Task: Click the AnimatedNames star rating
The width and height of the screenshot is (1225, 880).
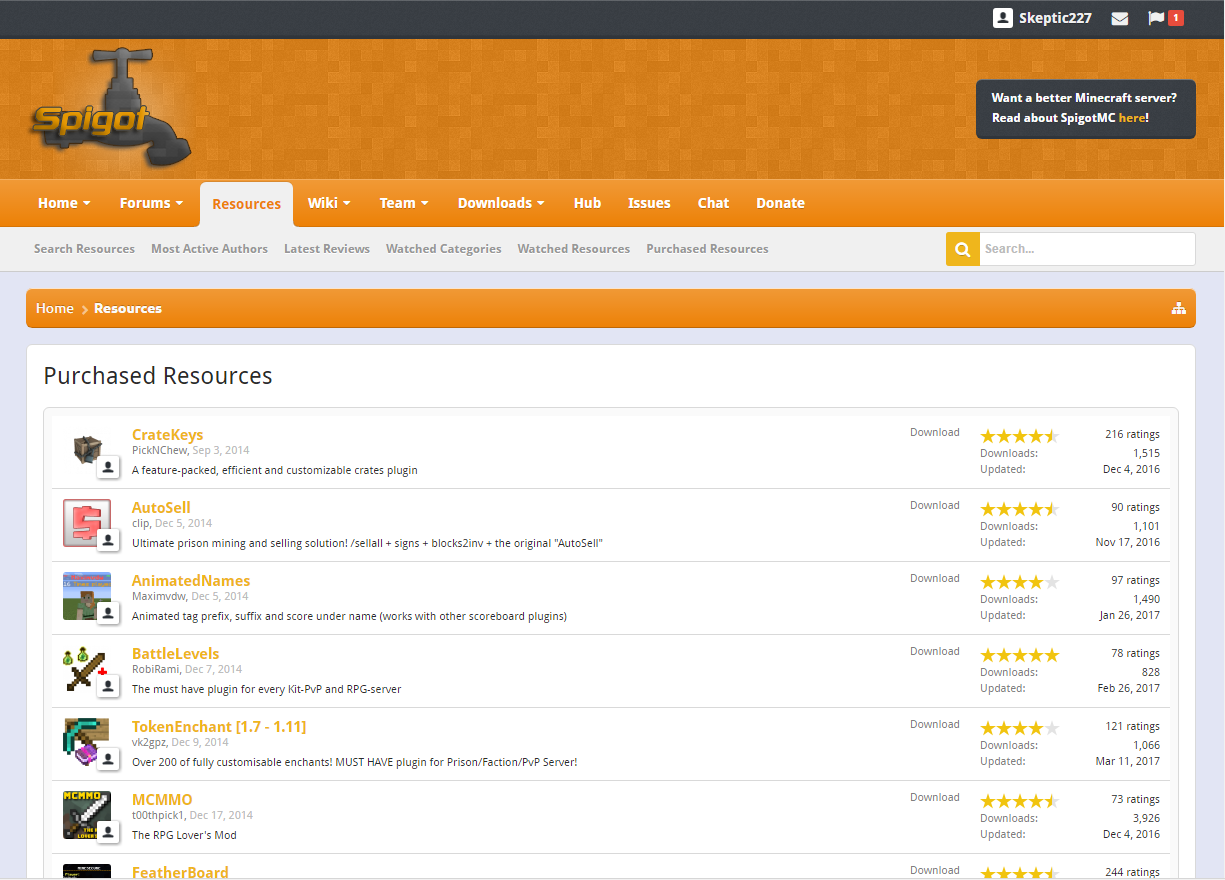Action: (x=1019, y=582)
